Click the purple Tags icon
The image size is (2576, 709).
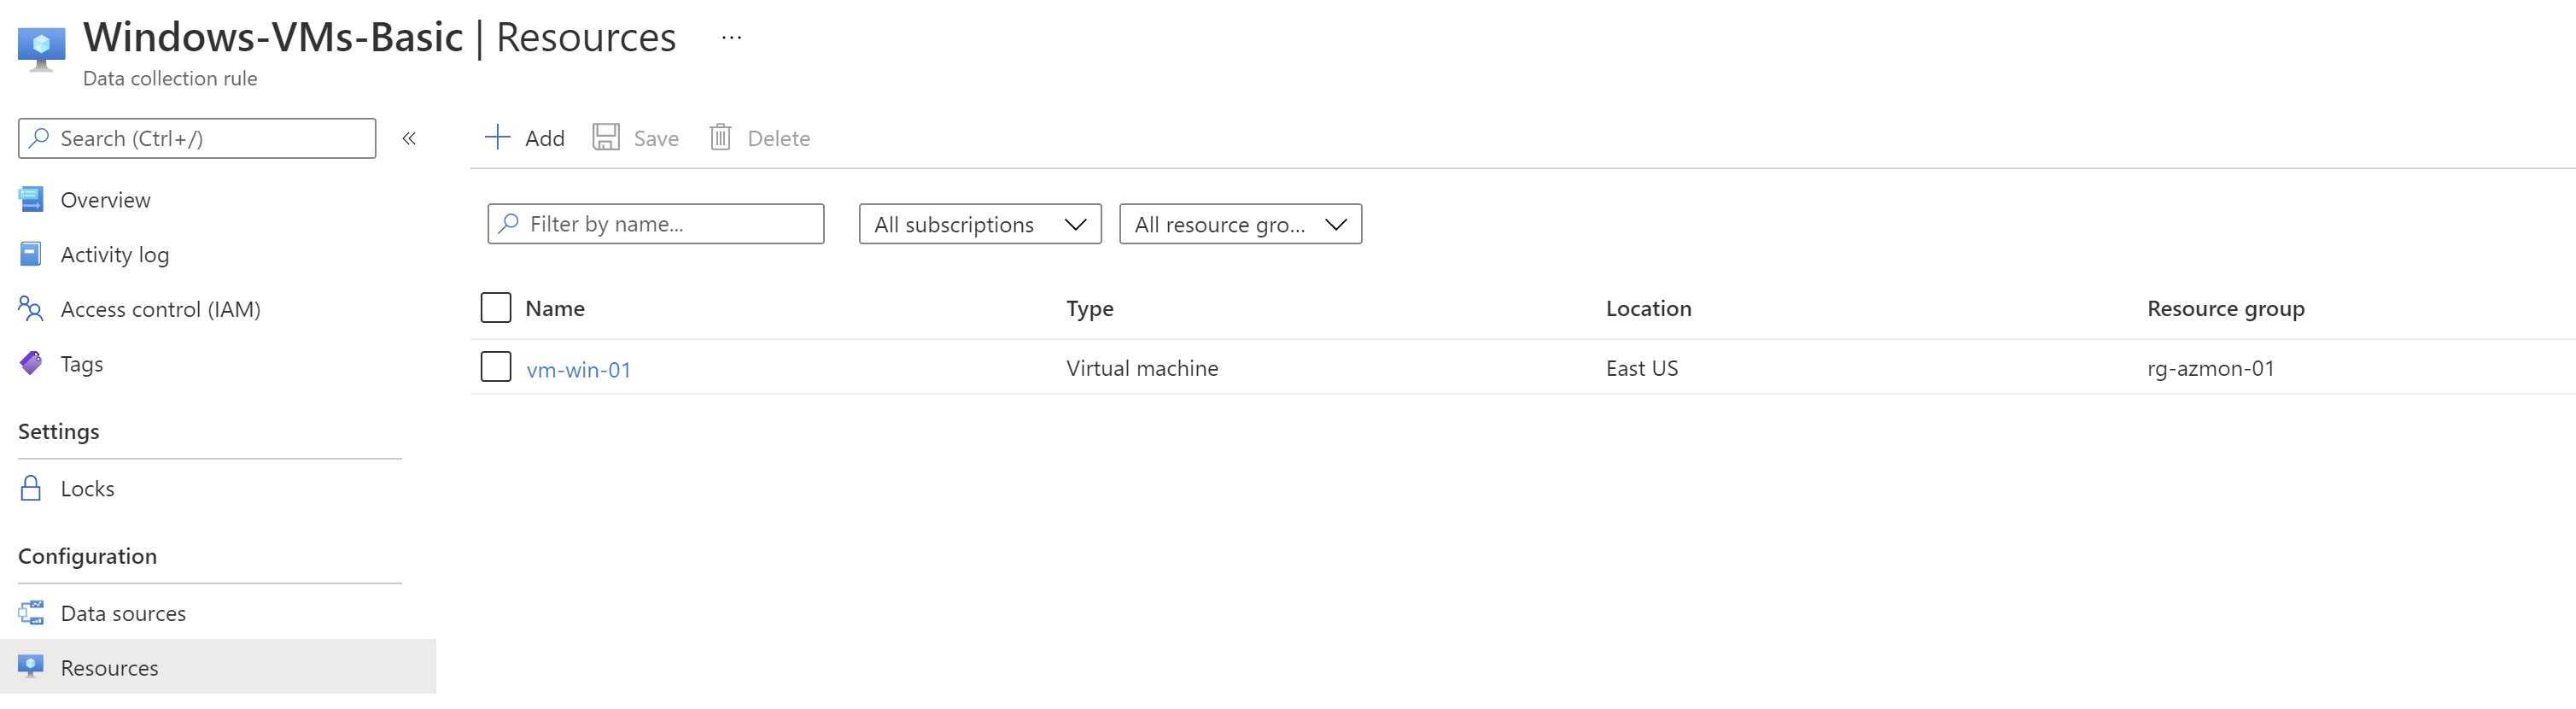[x=31, y=363]
